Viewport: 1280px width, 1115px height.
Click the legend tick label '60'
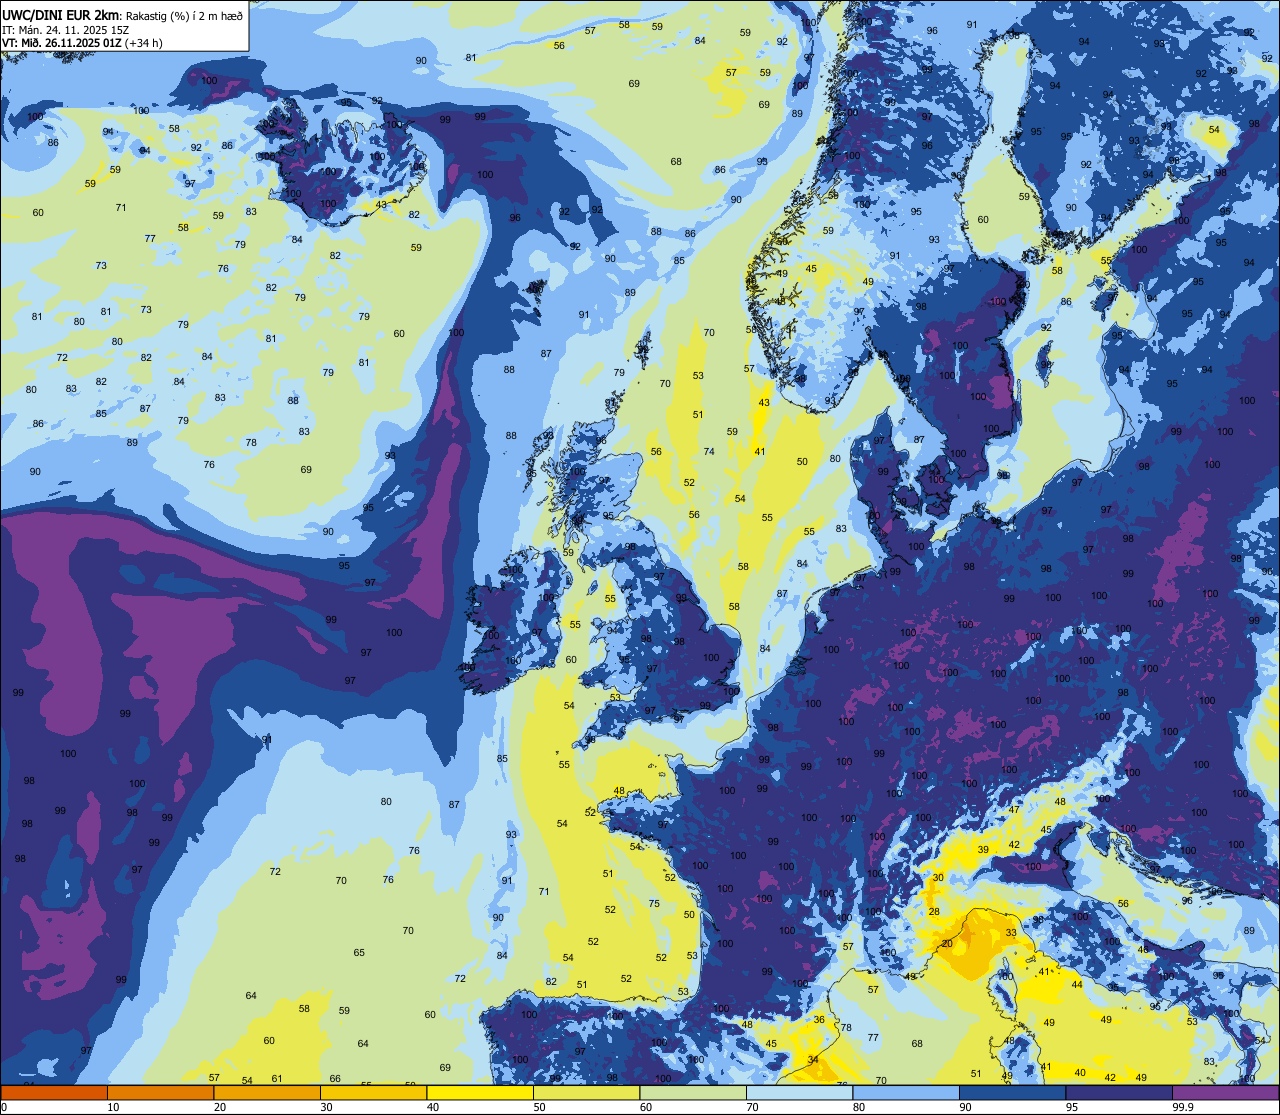646,1107
